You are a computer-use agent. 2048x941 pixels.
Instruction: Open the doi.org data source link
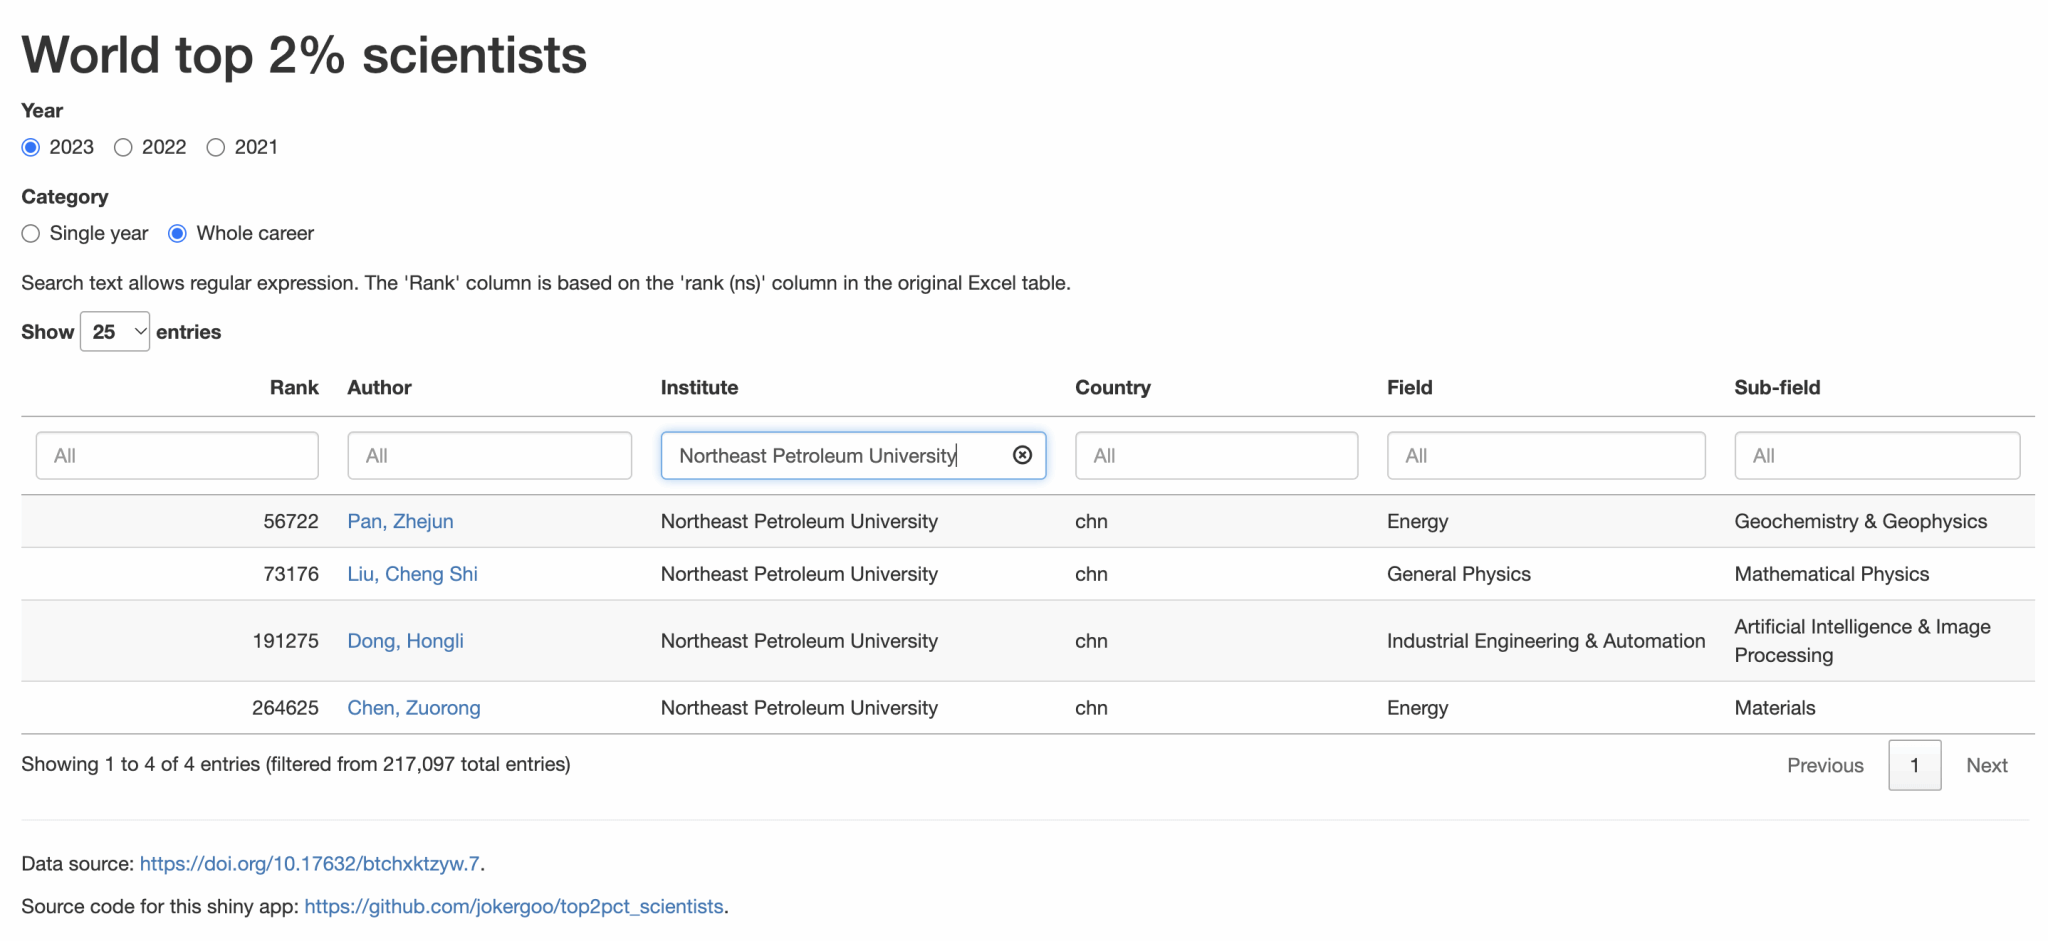(x=310, y=863)
